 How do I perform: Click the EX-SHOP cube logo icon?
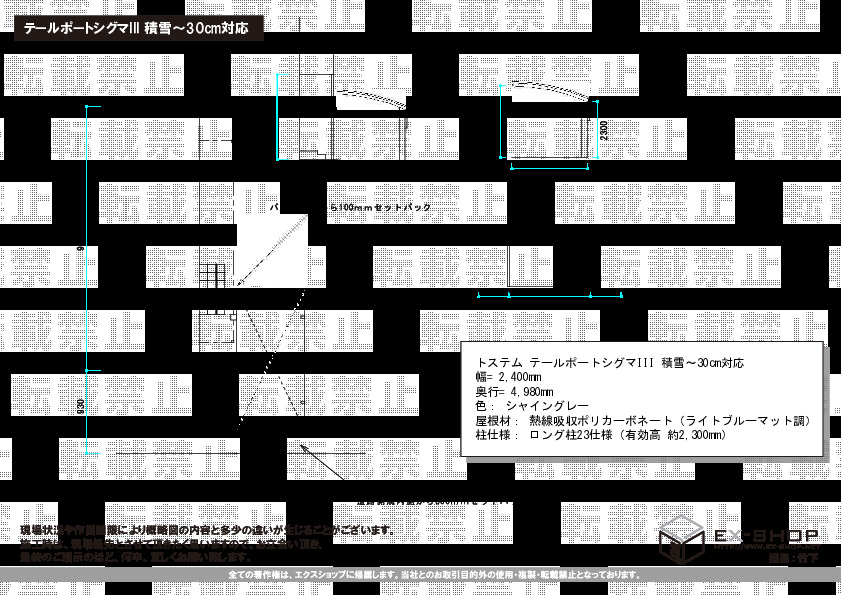(x=681, y=538)
